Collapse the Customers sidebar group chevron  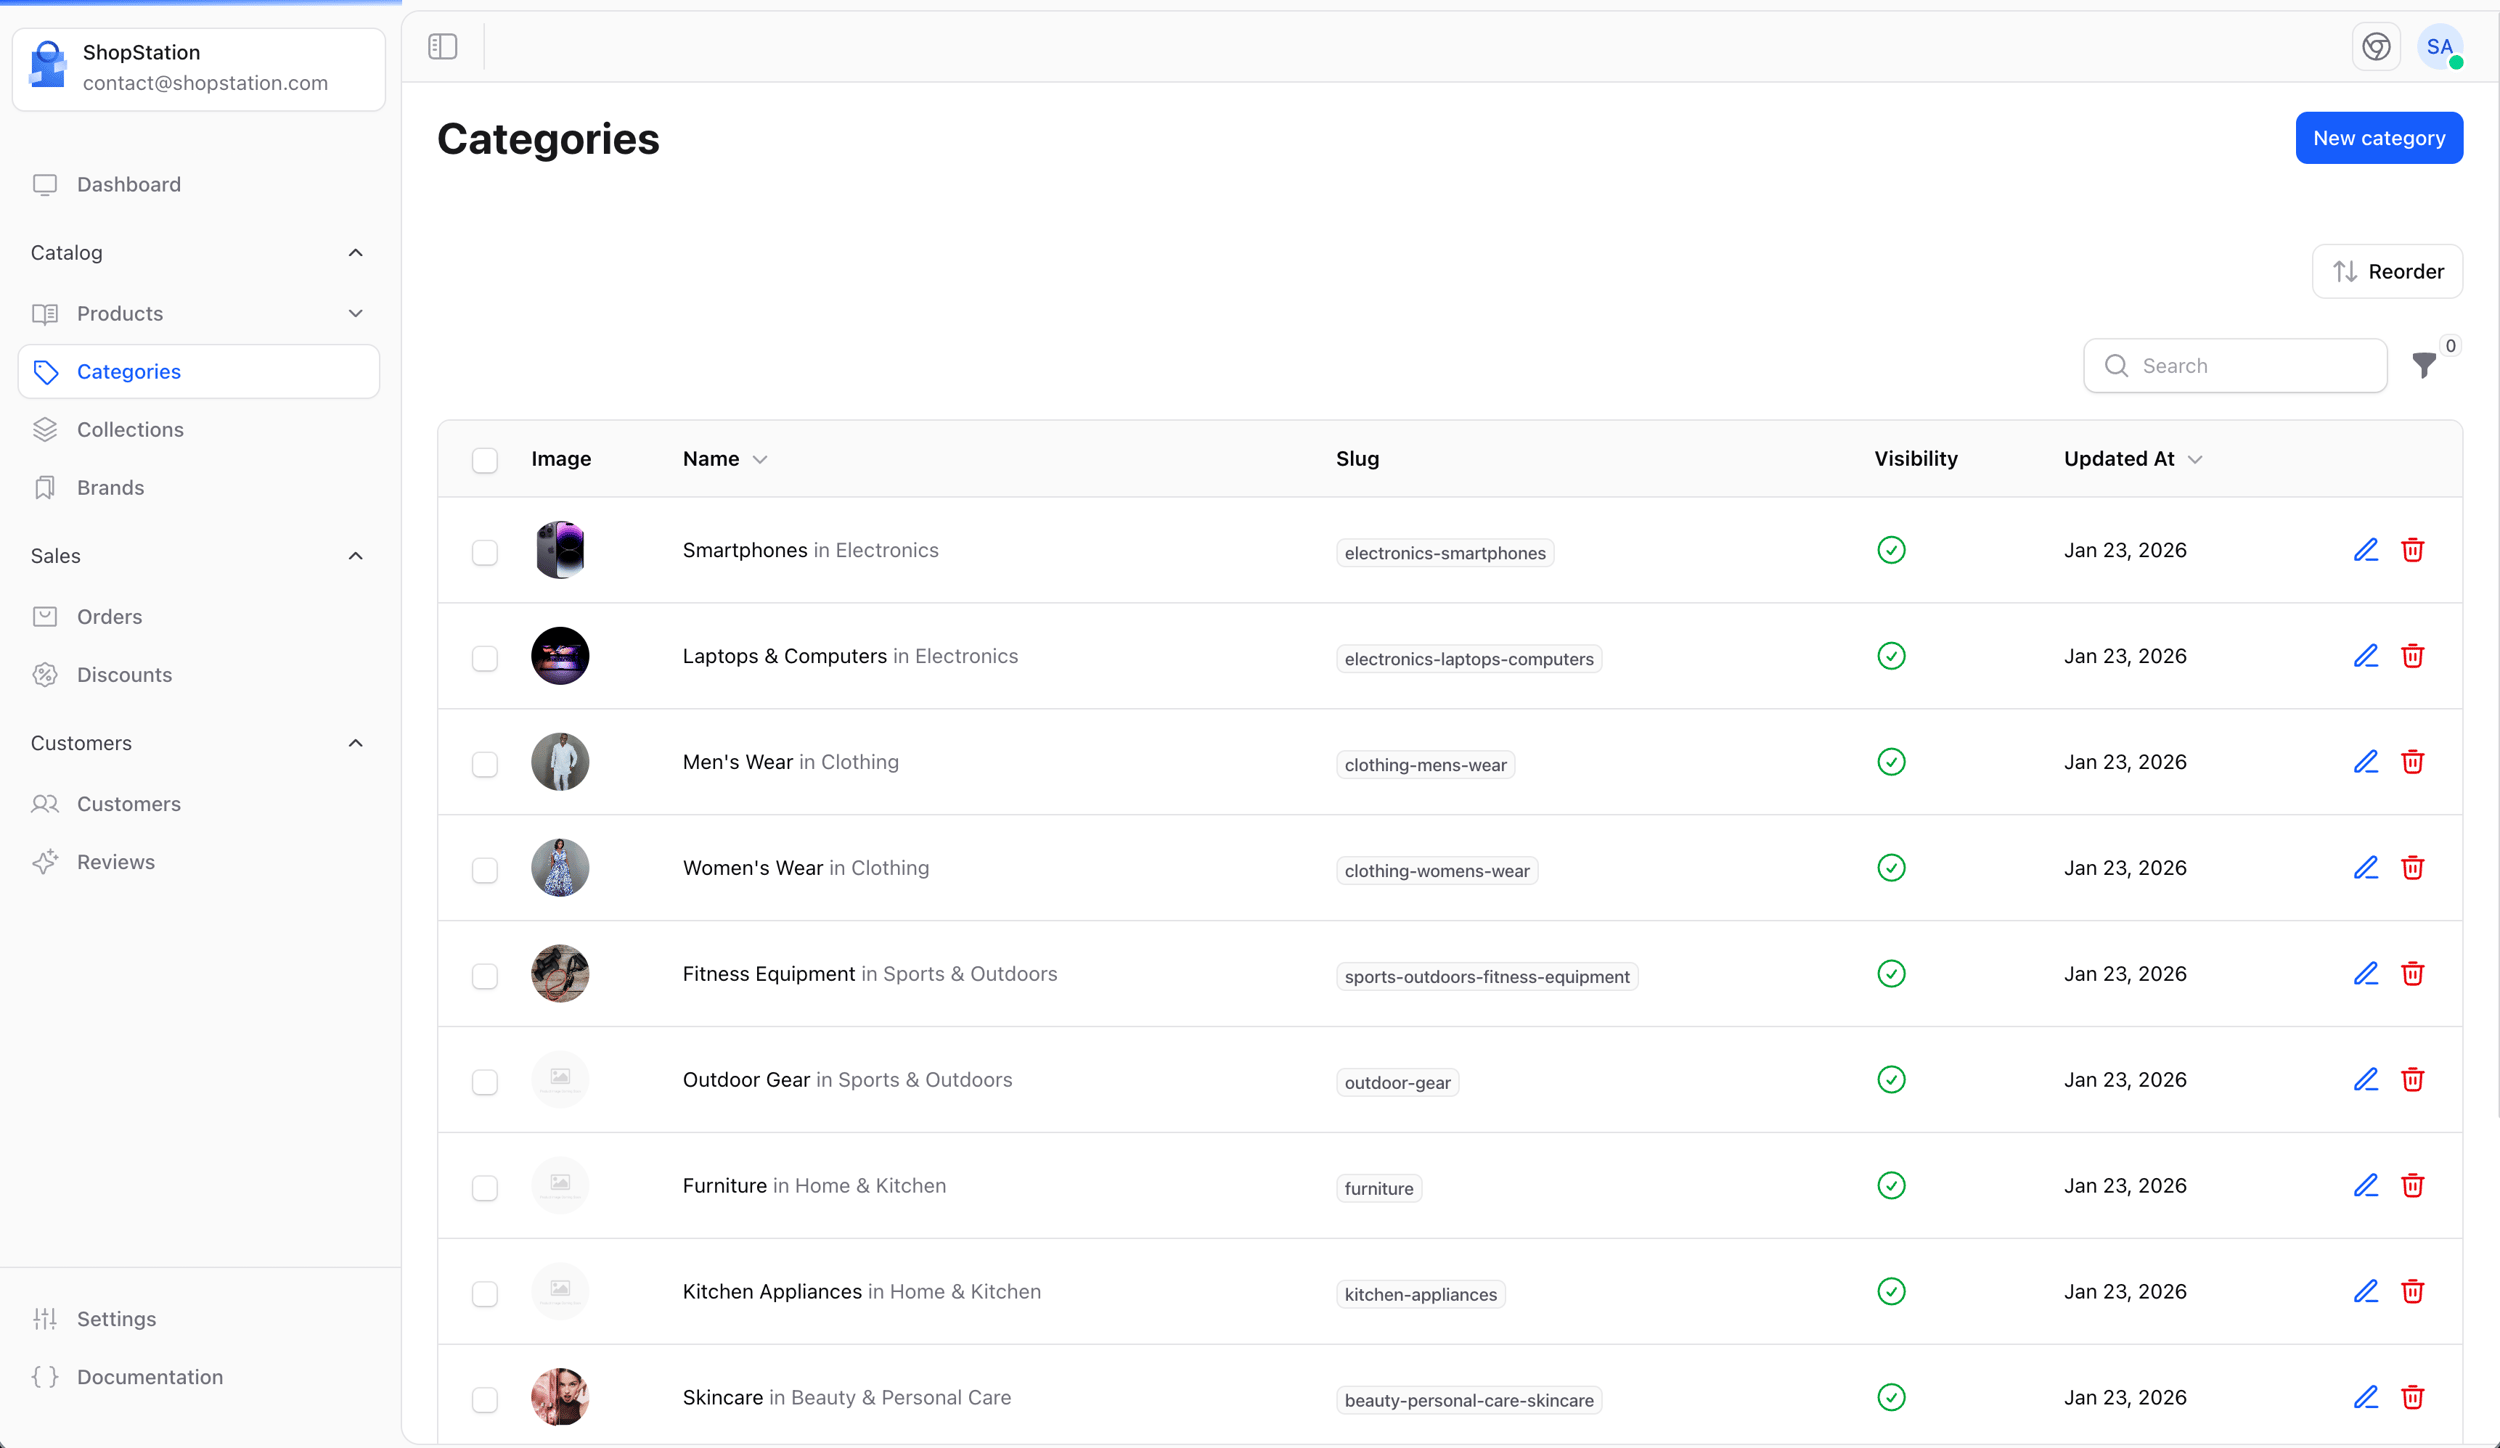355,743
